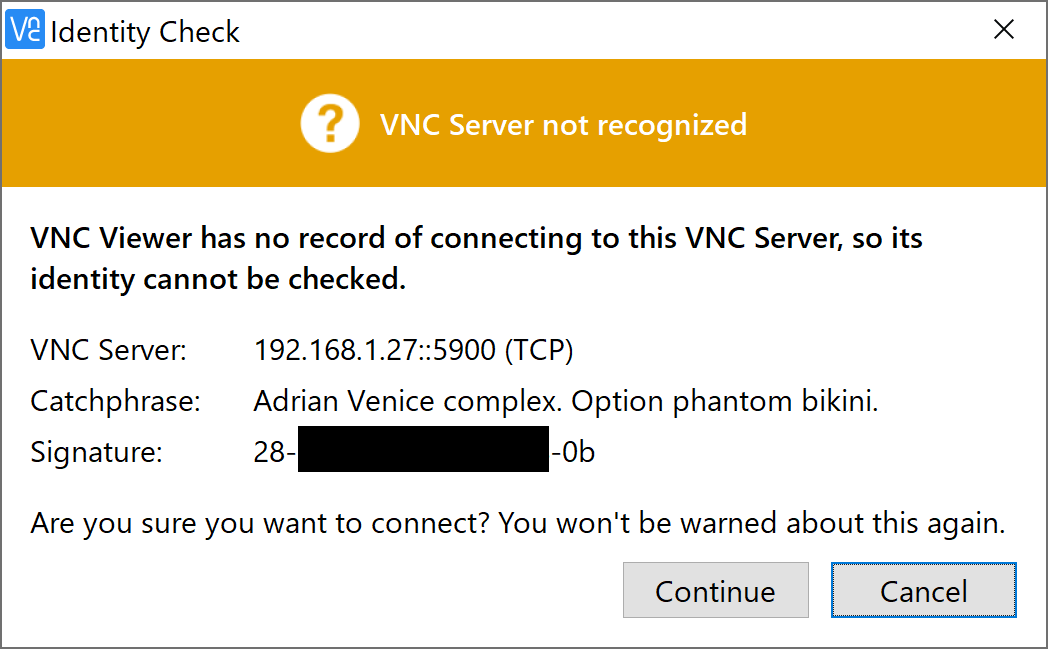
Task: Click the "Signature:" field label
Action: [x=96, y=452]
